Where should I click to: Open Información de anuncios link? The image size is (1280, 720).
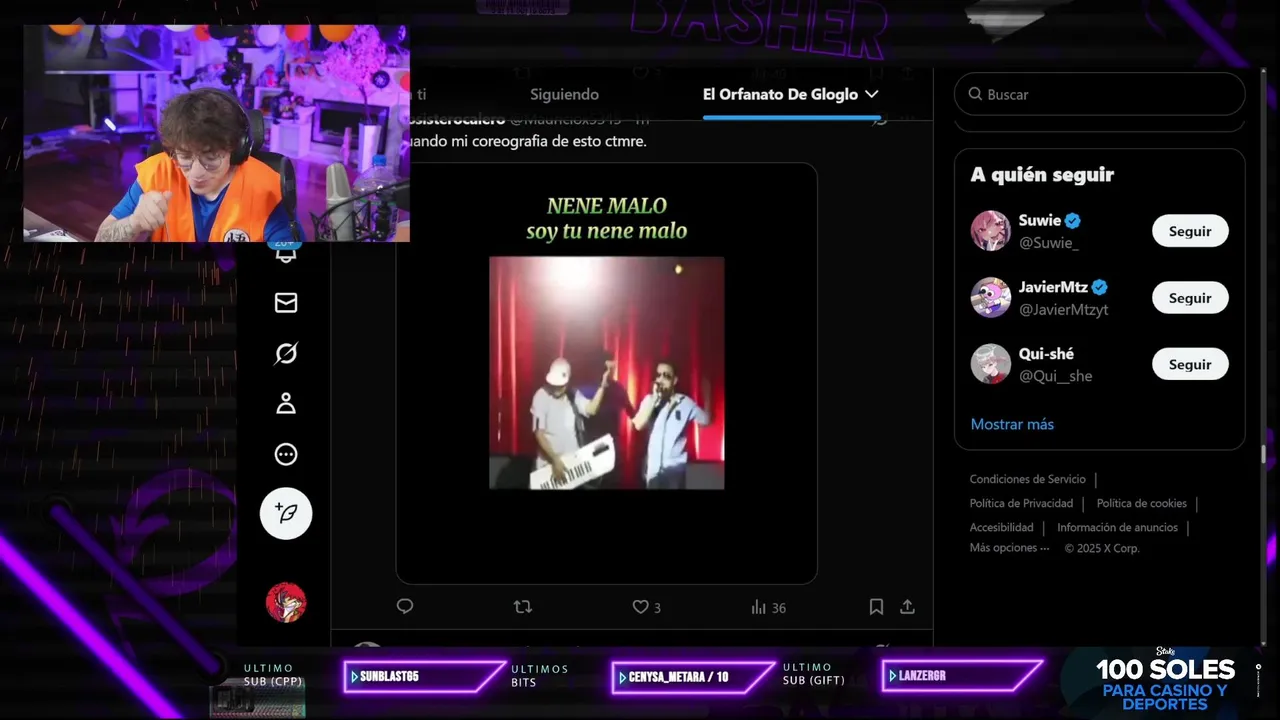(1117, 527)
